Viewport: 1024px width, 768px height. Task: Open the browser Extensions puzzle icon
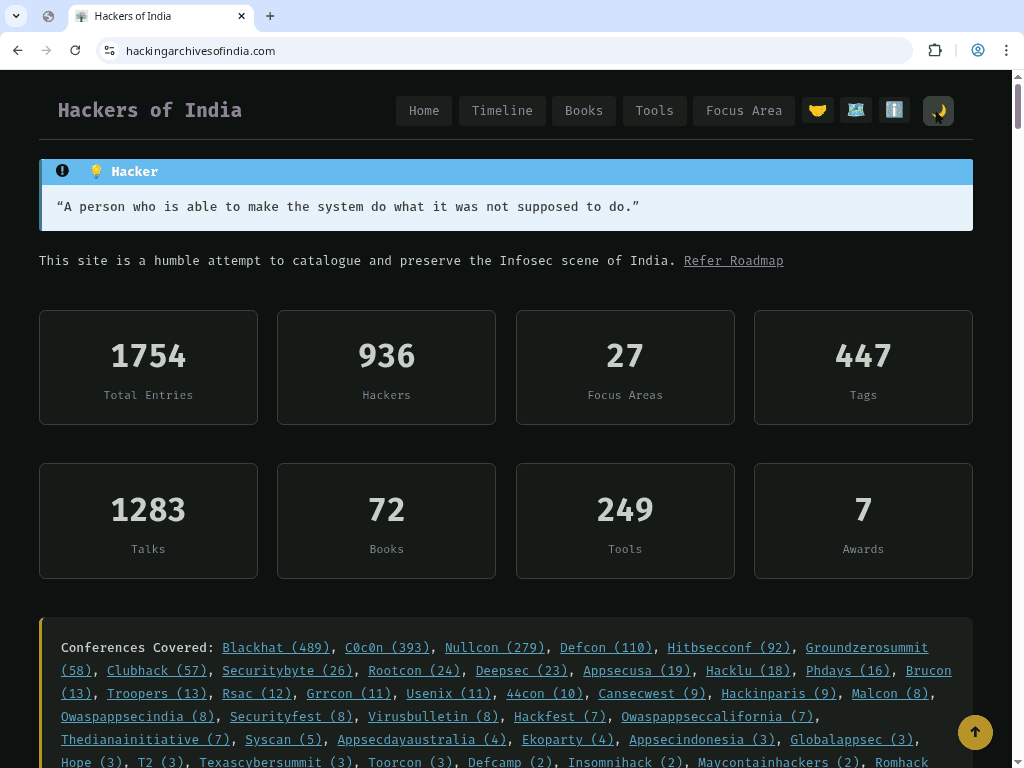pos(935,51)
